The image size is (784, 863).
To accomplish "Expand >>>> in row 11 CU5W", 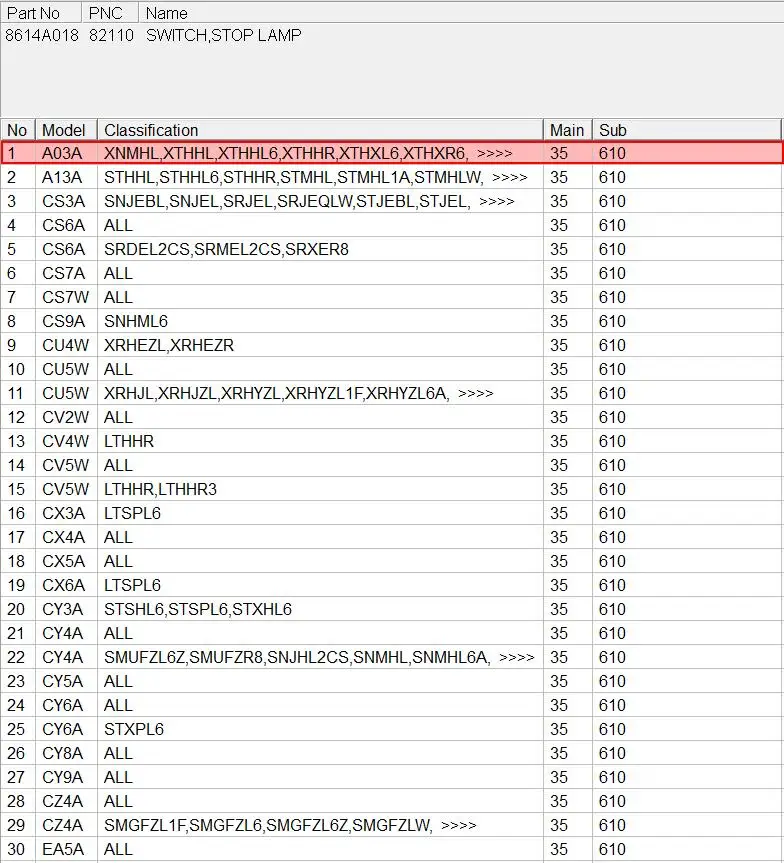I will coord(476,394).
